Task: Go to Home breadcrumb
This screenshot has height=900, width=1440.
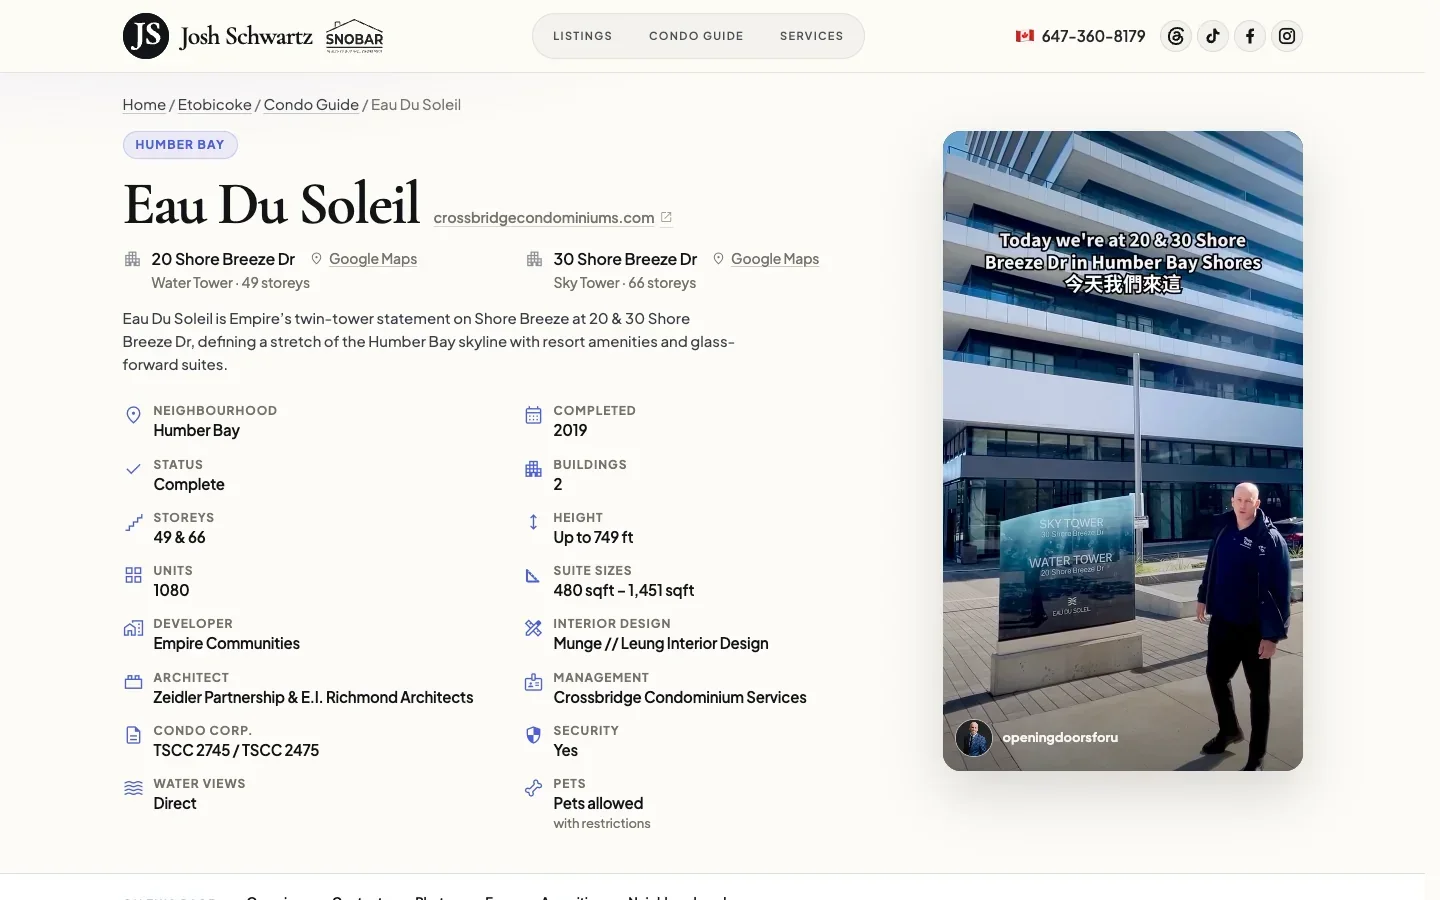Action: coord(144,105)
